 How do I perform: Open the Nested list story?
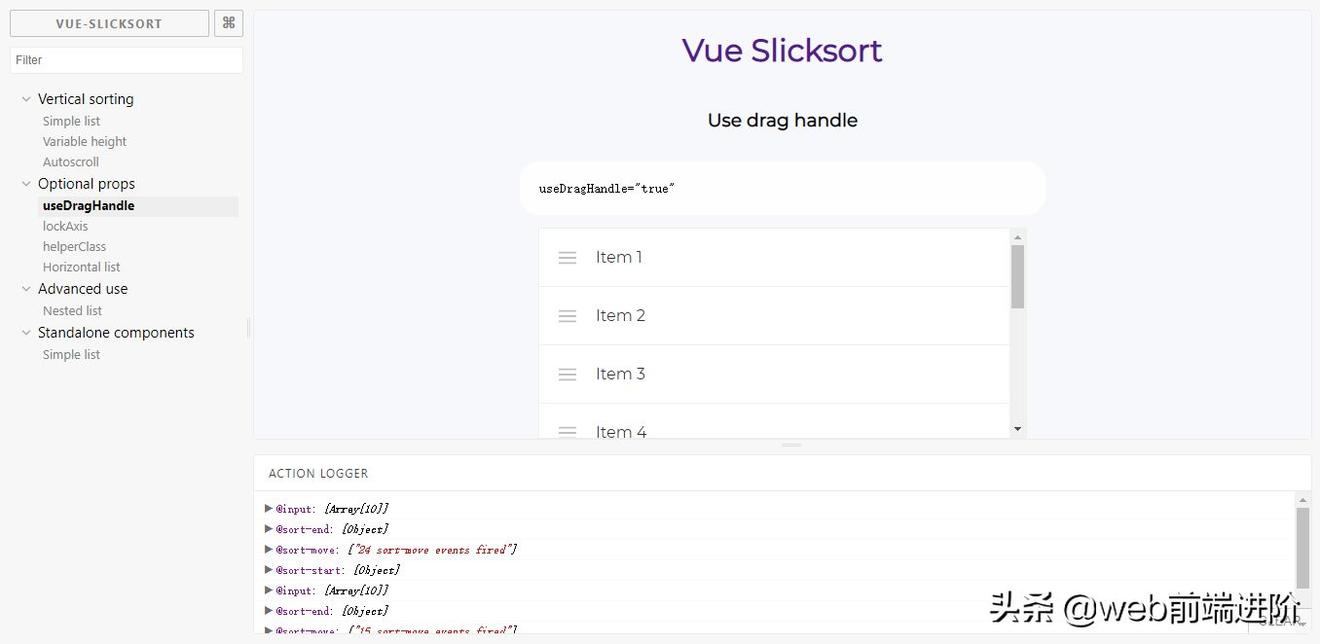pos(72,310)
